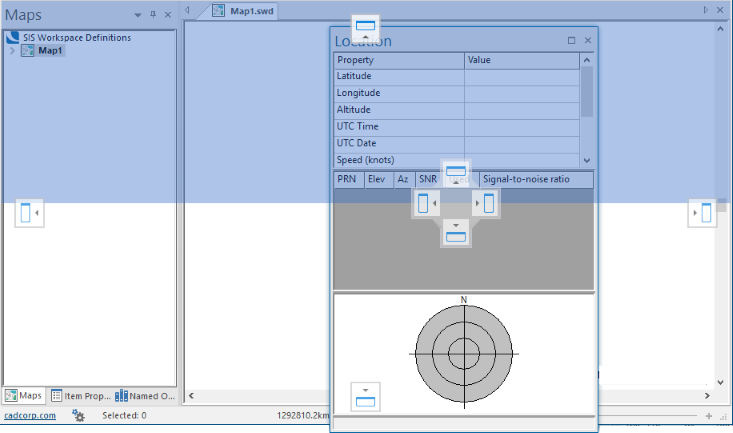Click the zoom plus icon in status bar
733x433 pixels.
(x=709, y=416)
